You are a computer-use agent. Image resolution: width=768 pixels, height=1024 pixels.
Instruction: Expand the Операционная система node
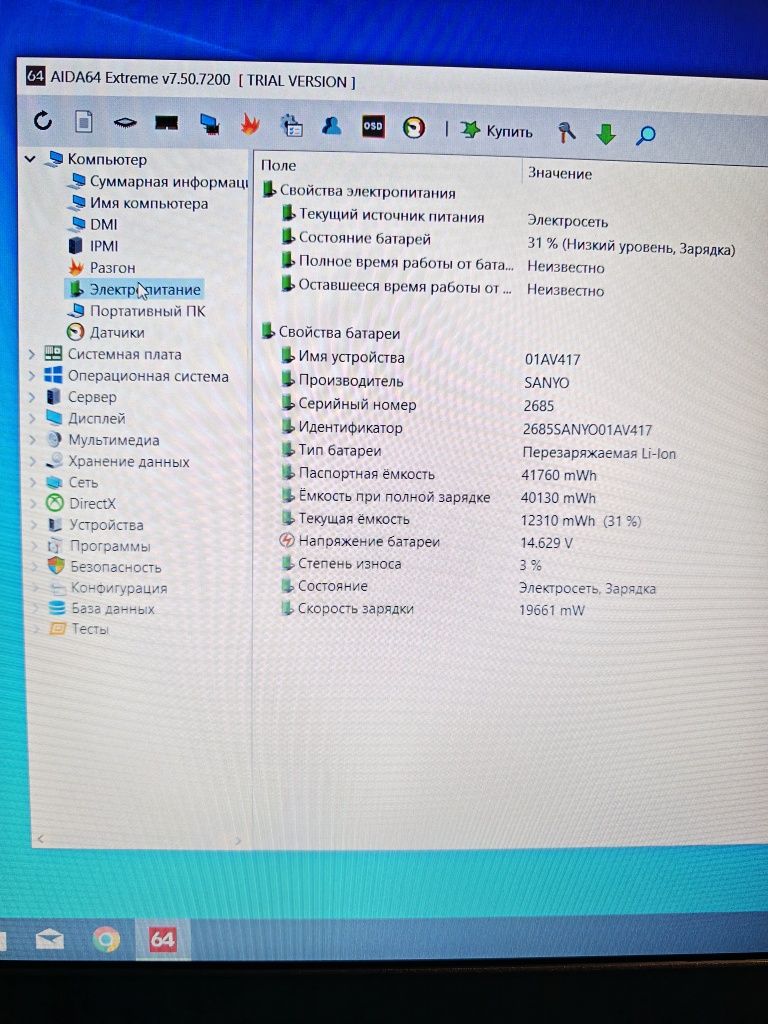tap(32, 376)
